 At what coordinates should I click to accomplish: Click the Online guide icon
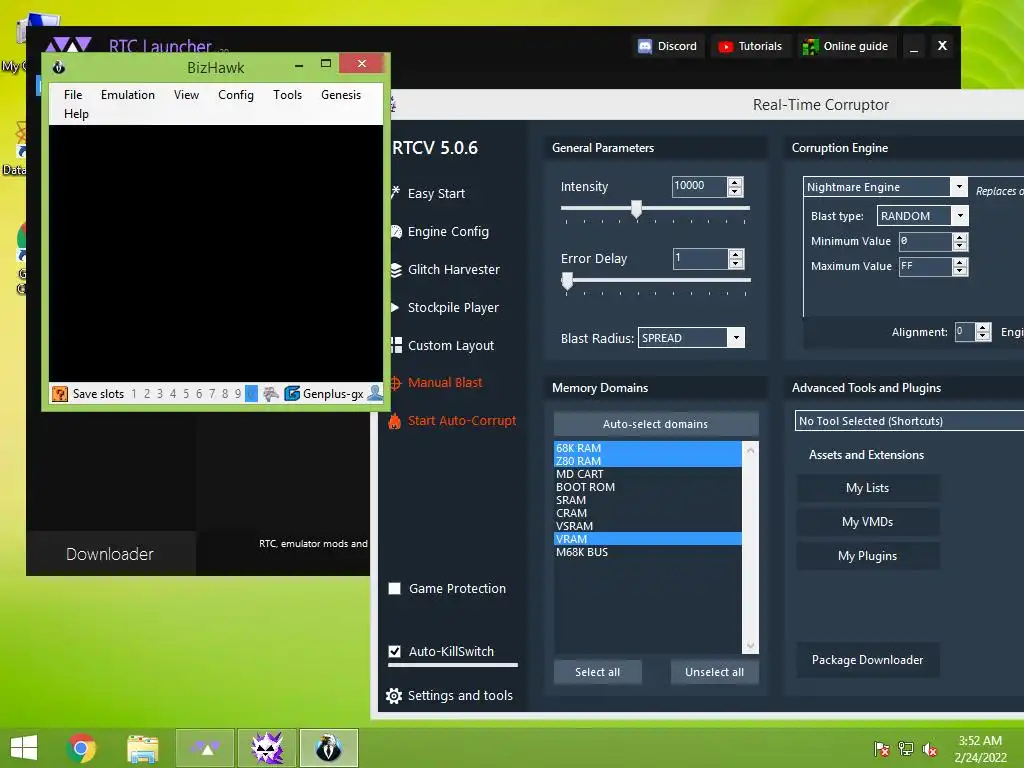click(x=810, y=46)
